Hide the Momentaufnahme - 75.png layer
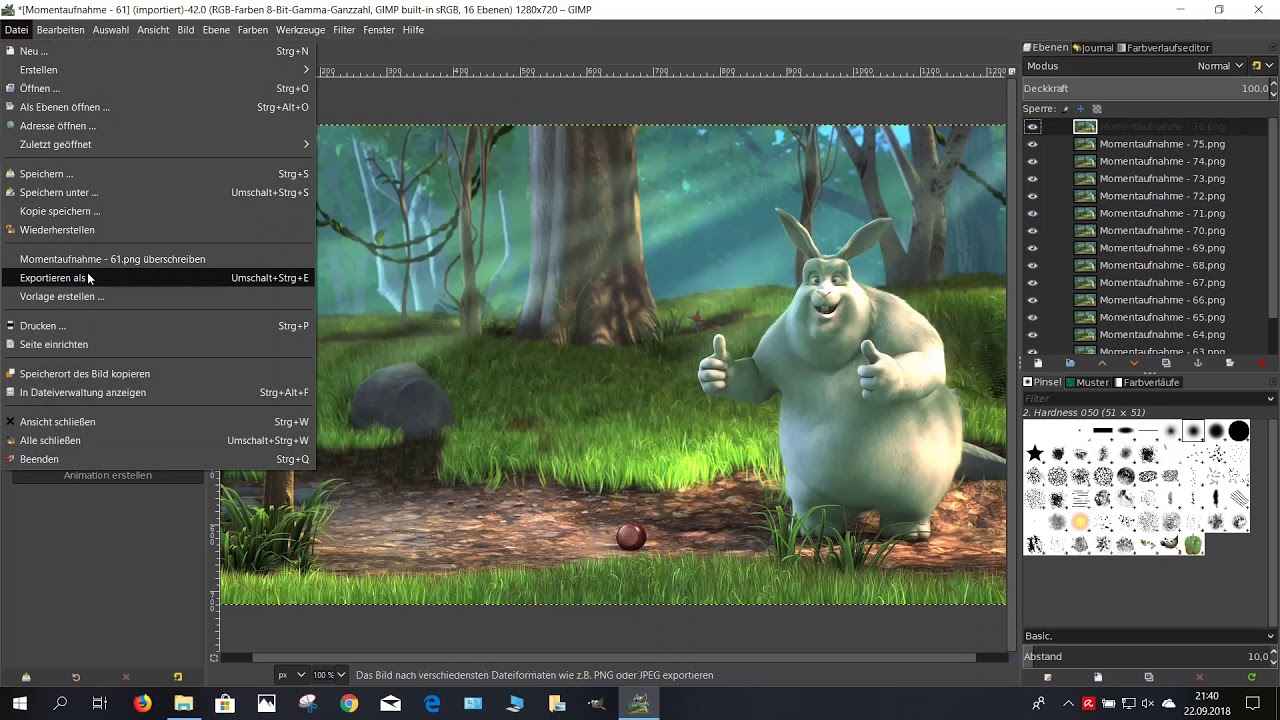The image size is (1280, 720). coord(1033,144)
